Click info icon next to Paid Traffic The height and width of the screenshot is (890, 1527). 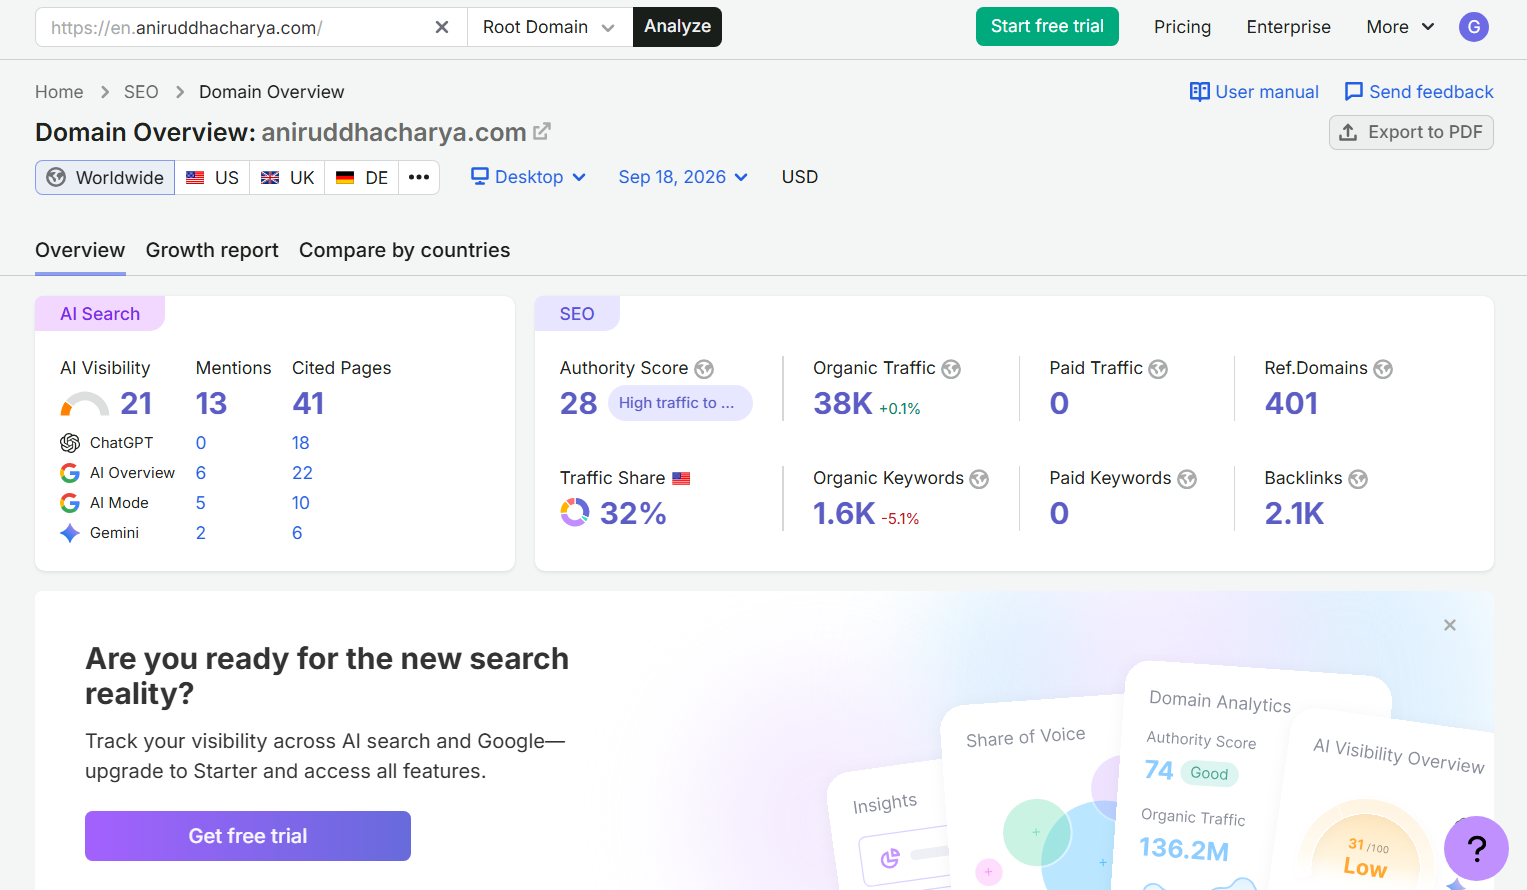1158,369
